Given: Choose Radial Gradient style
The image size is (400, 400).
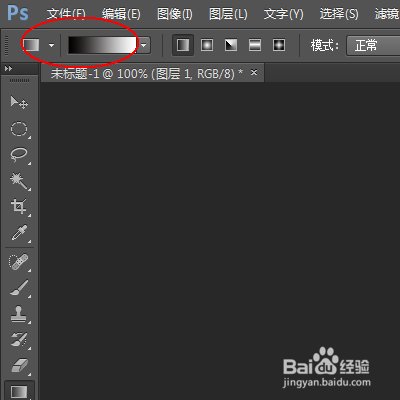Looking at the screenshot, I should [x=207, y=45].
